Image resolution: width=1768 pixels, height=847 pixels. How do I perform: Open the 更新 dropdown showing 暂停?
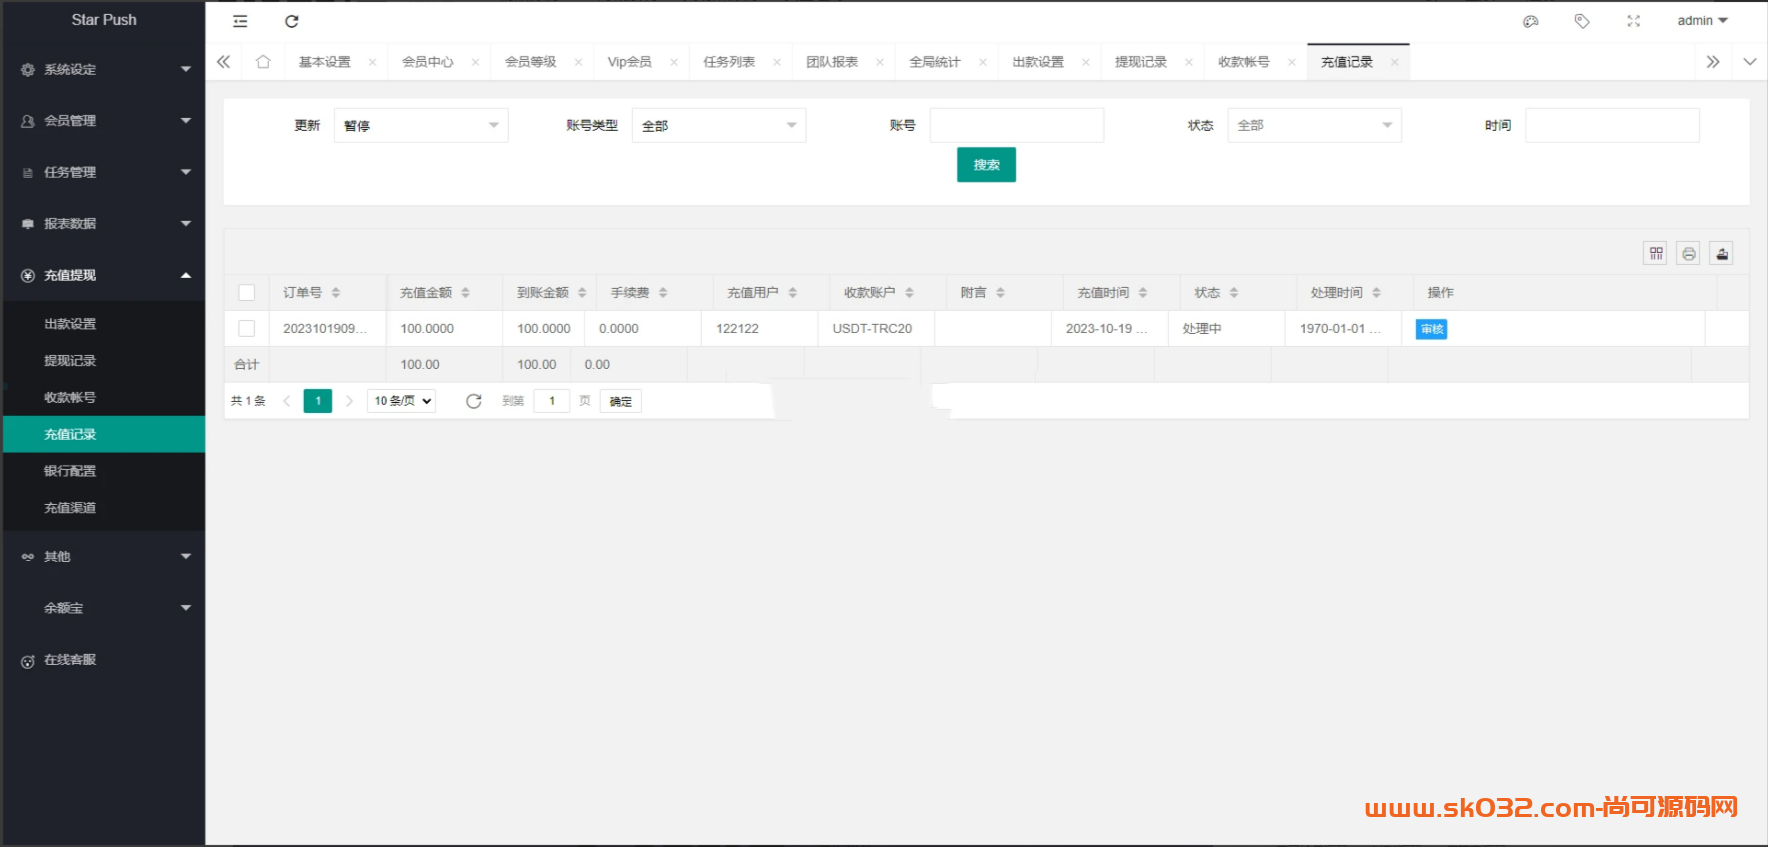click(421, 126)
